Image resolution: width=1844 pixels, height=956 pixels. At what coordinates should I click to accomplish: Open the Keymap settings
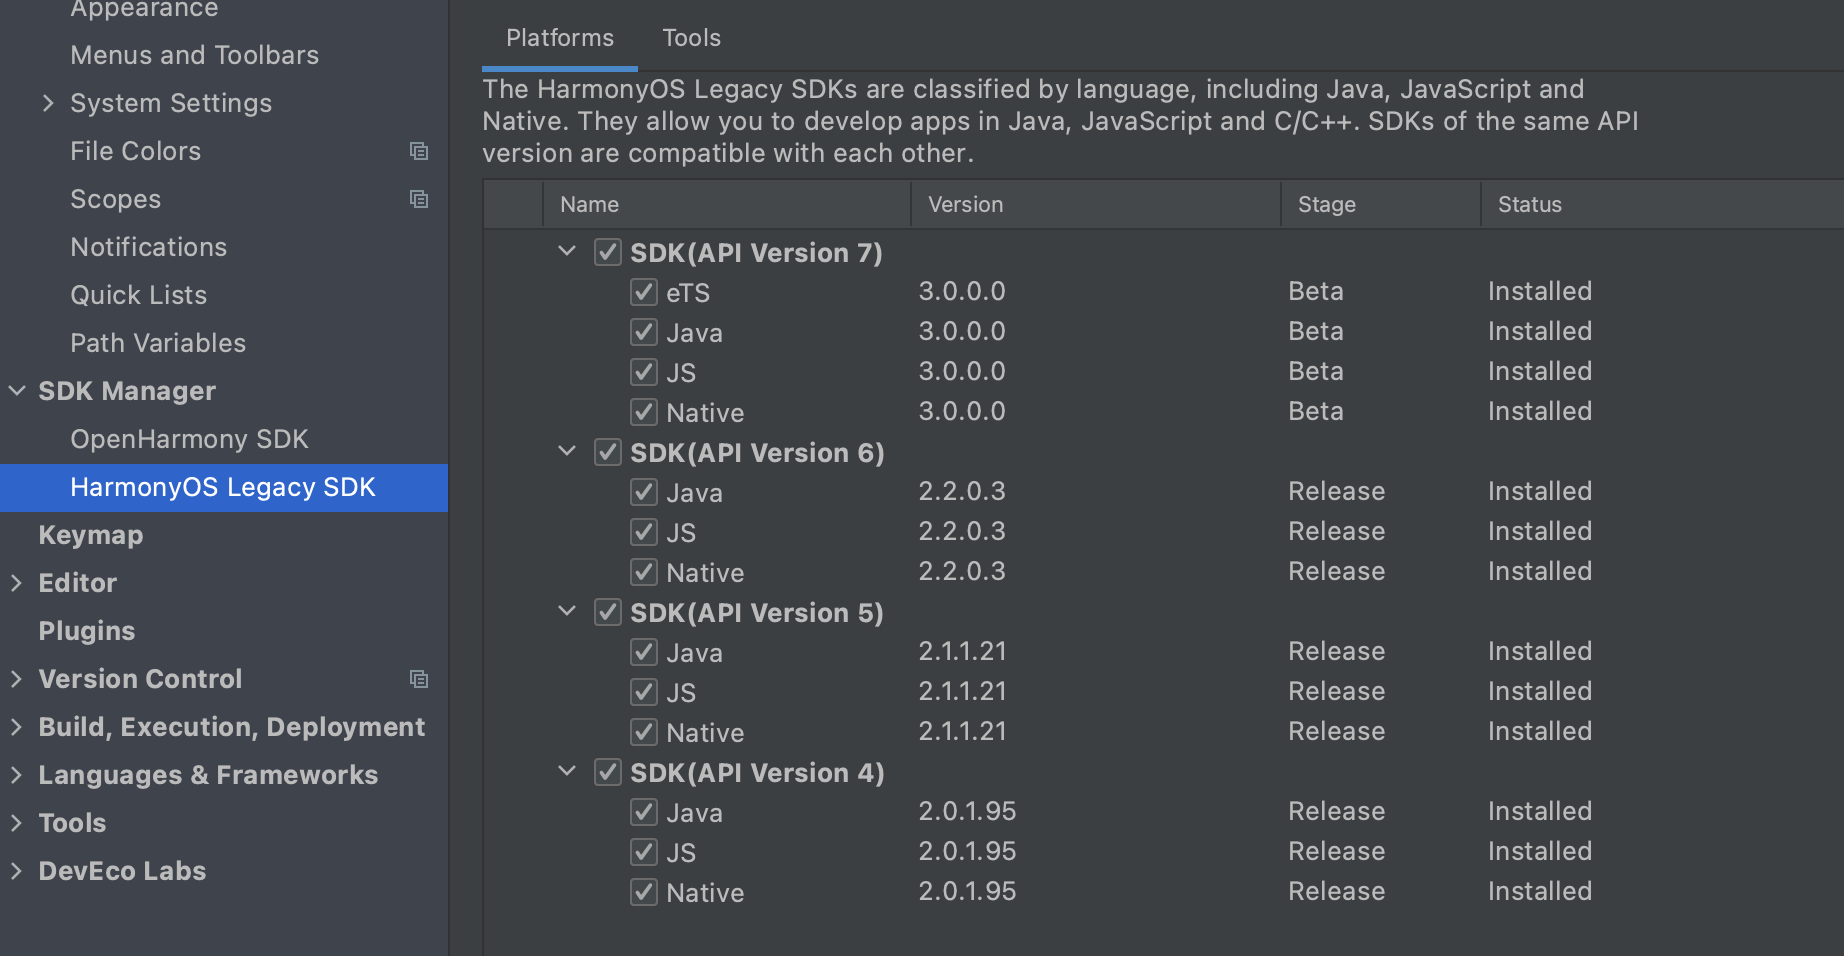coord(91,535)
